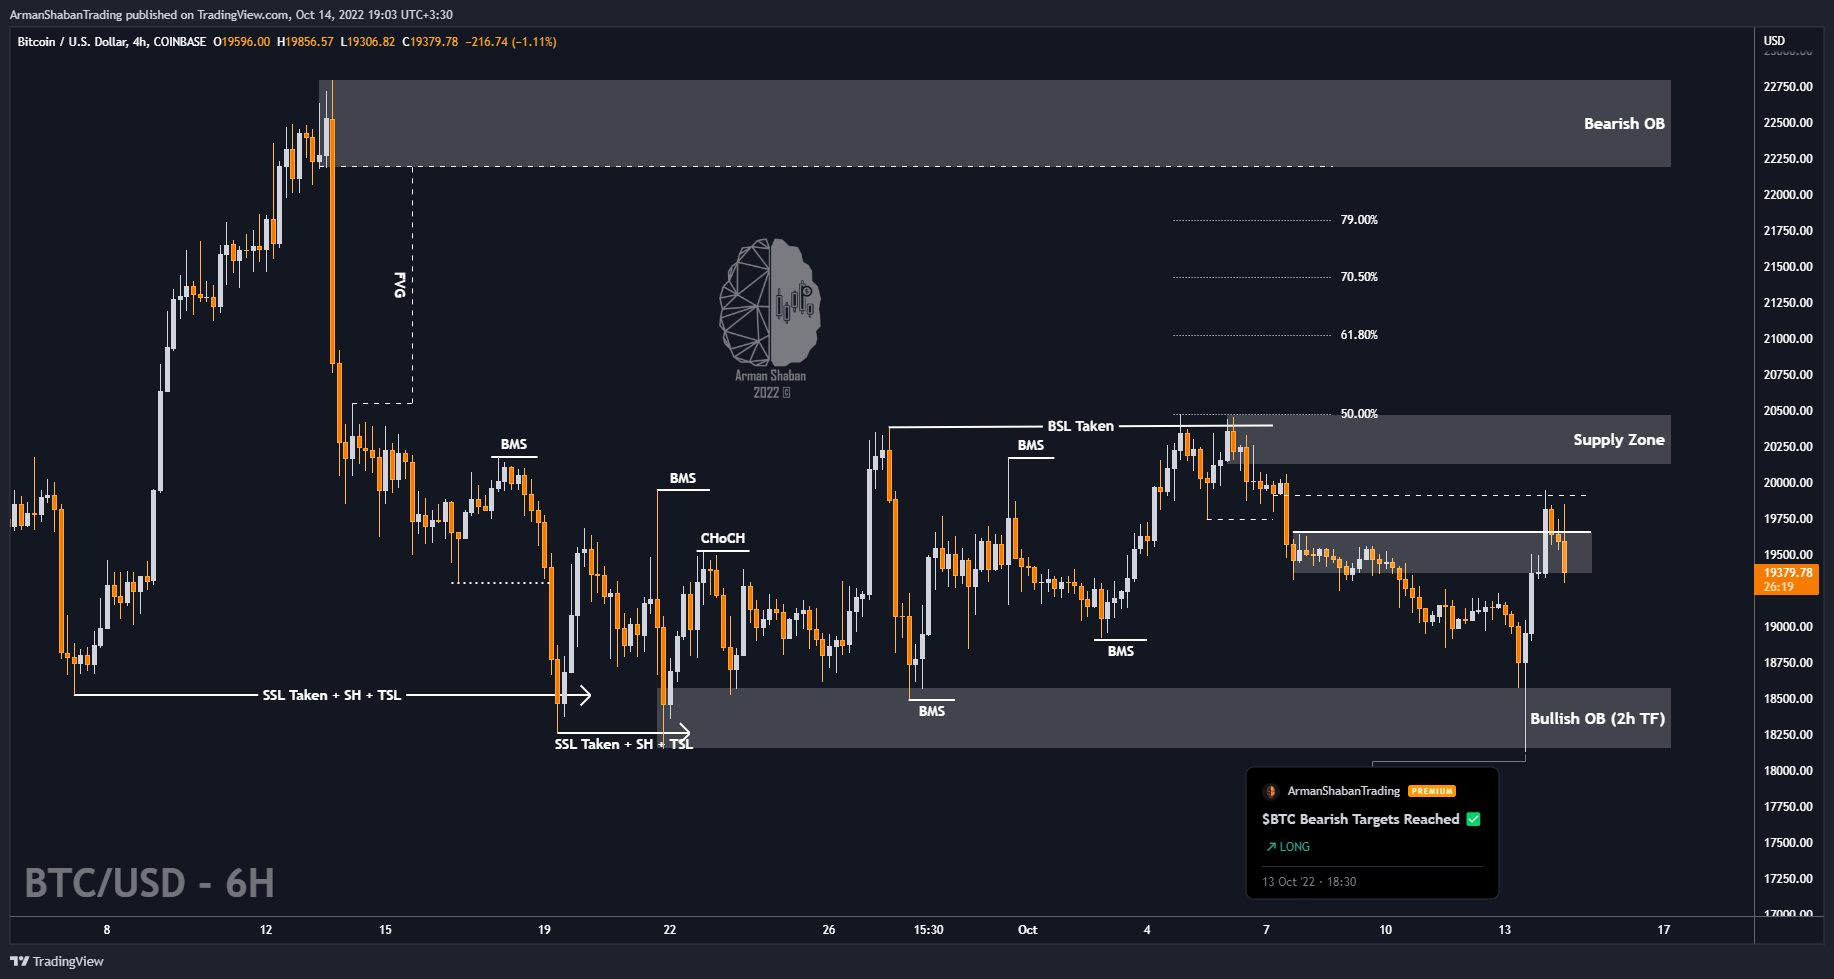
Task: Click the 17250.00 price axis value
Action: coord(1788,879)
